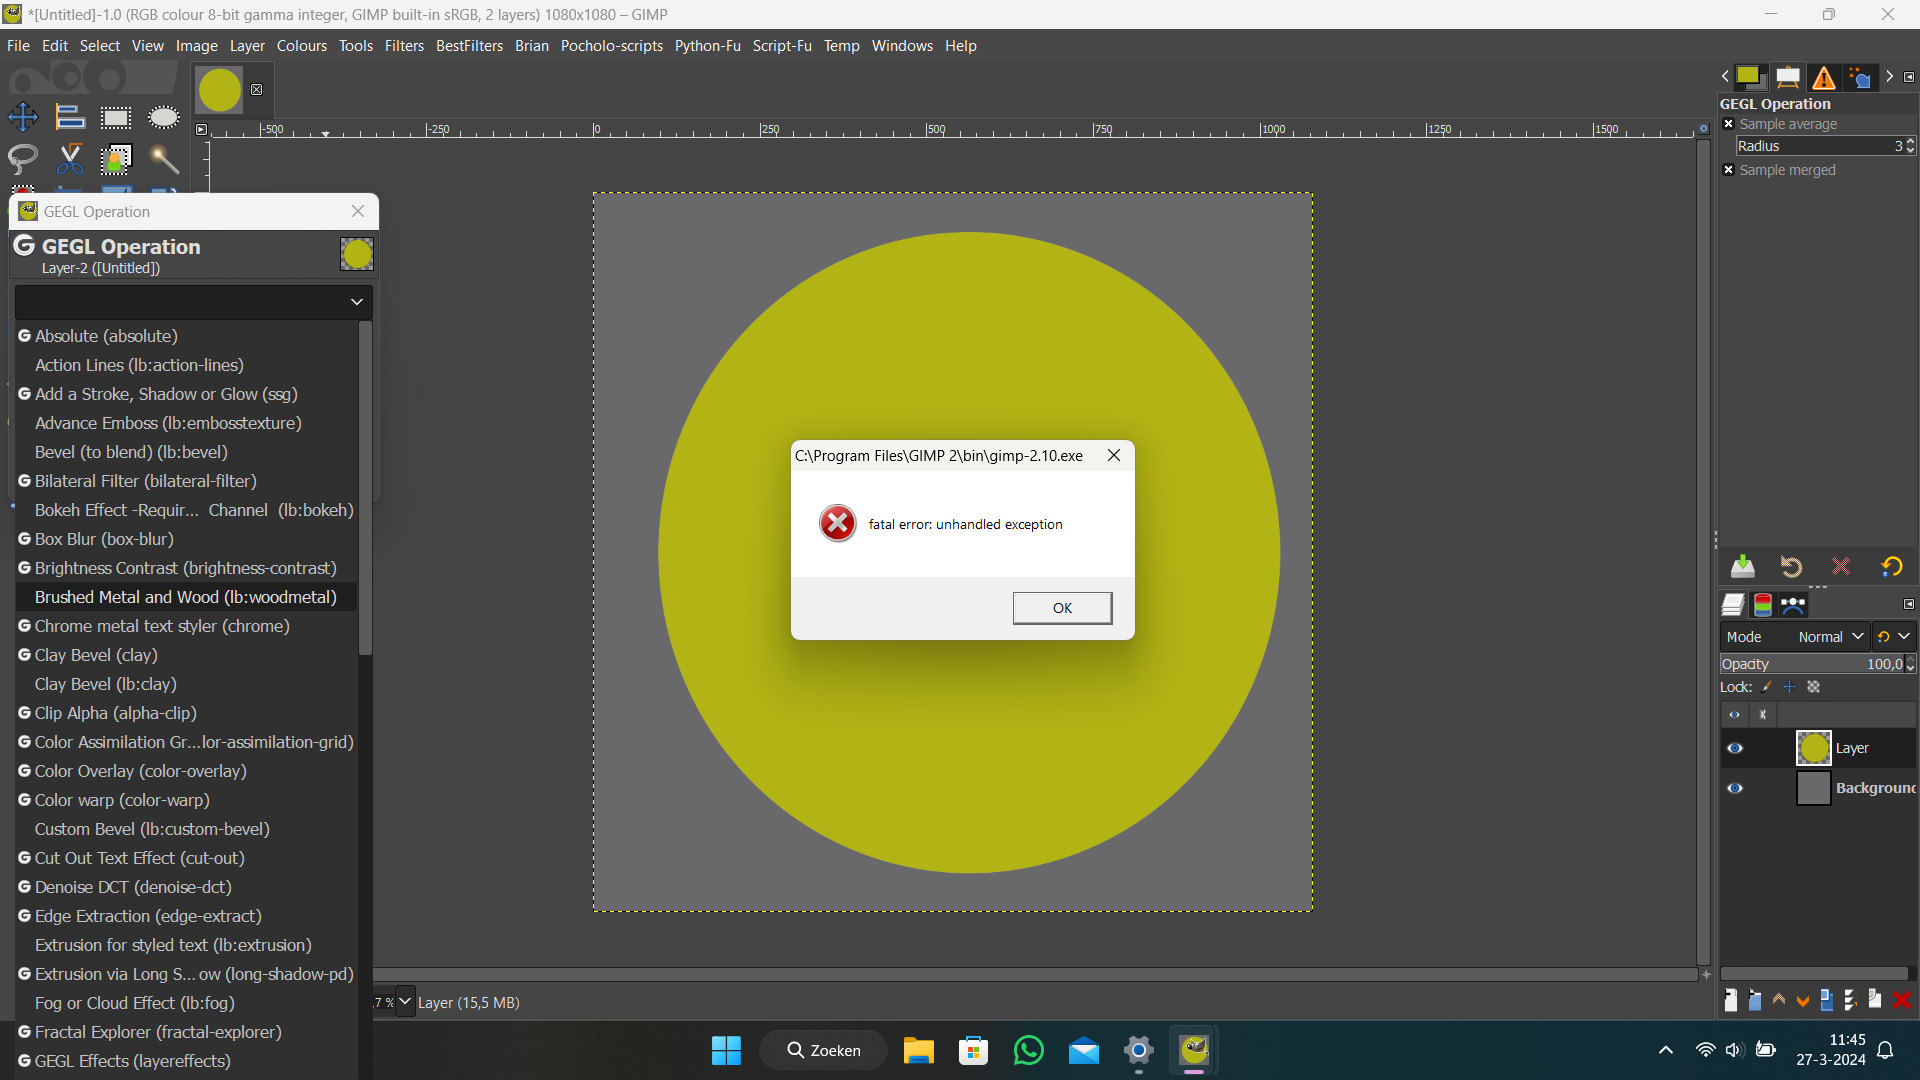Select the Ellipse Select tool
Image resolution: width=1920 pixels, height=1080 pixels.
(x=163, y=117)
